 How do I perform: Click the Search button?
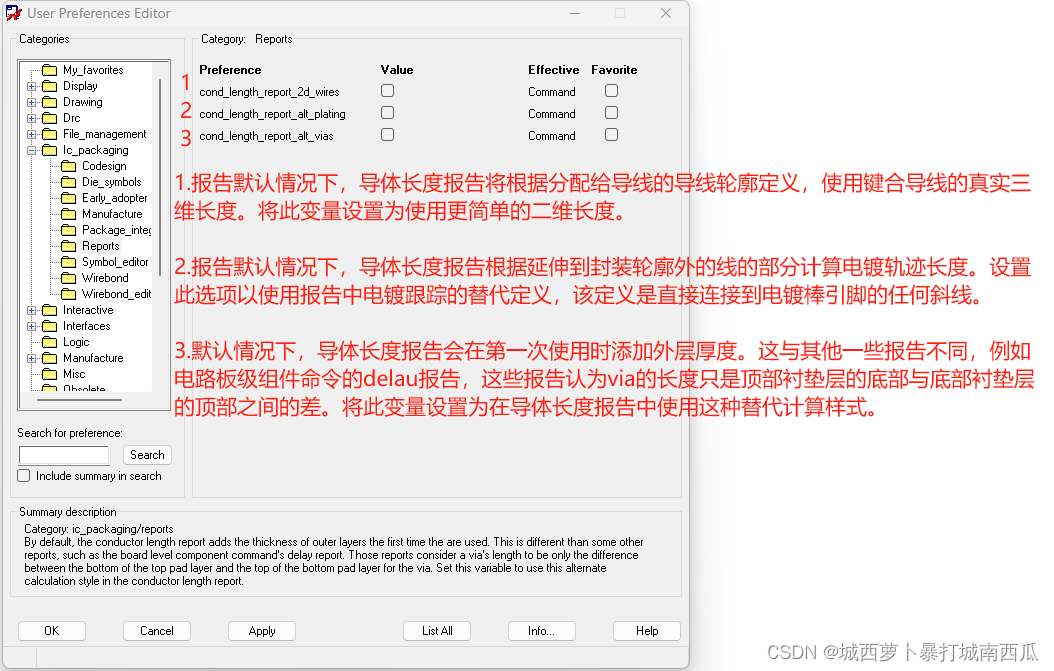147,455
